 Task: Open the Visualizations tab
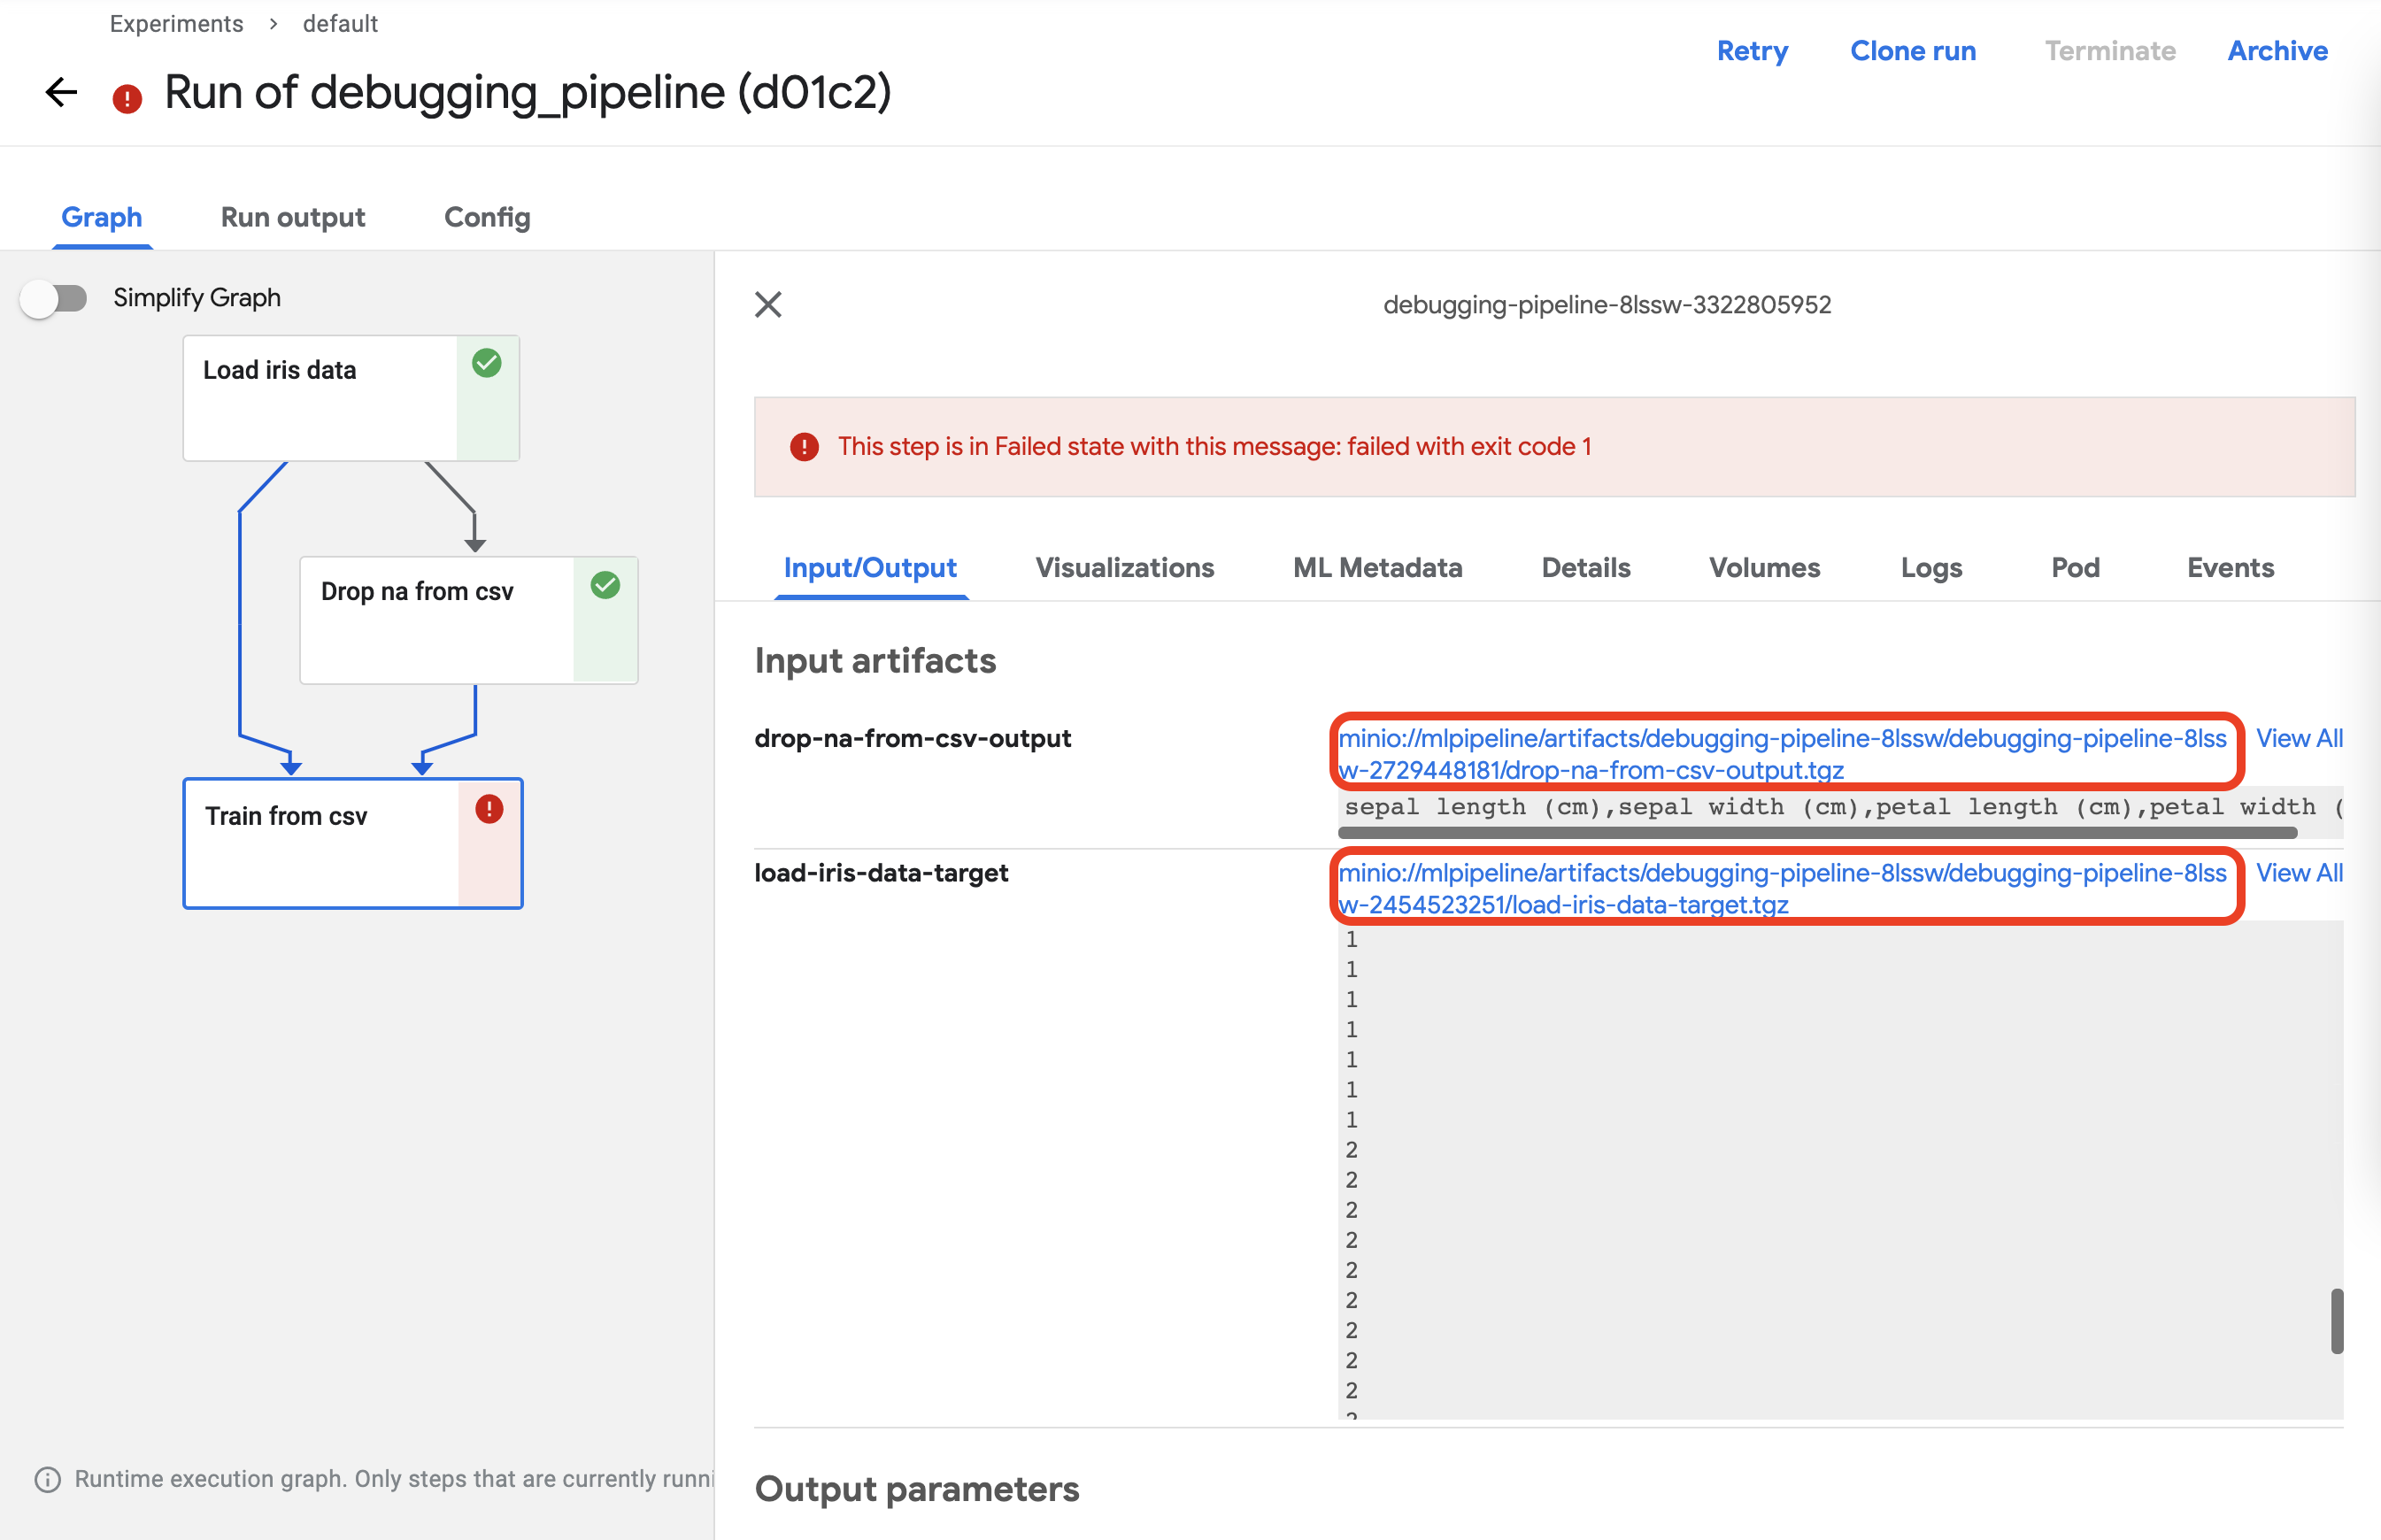[x=1124, y=567]
